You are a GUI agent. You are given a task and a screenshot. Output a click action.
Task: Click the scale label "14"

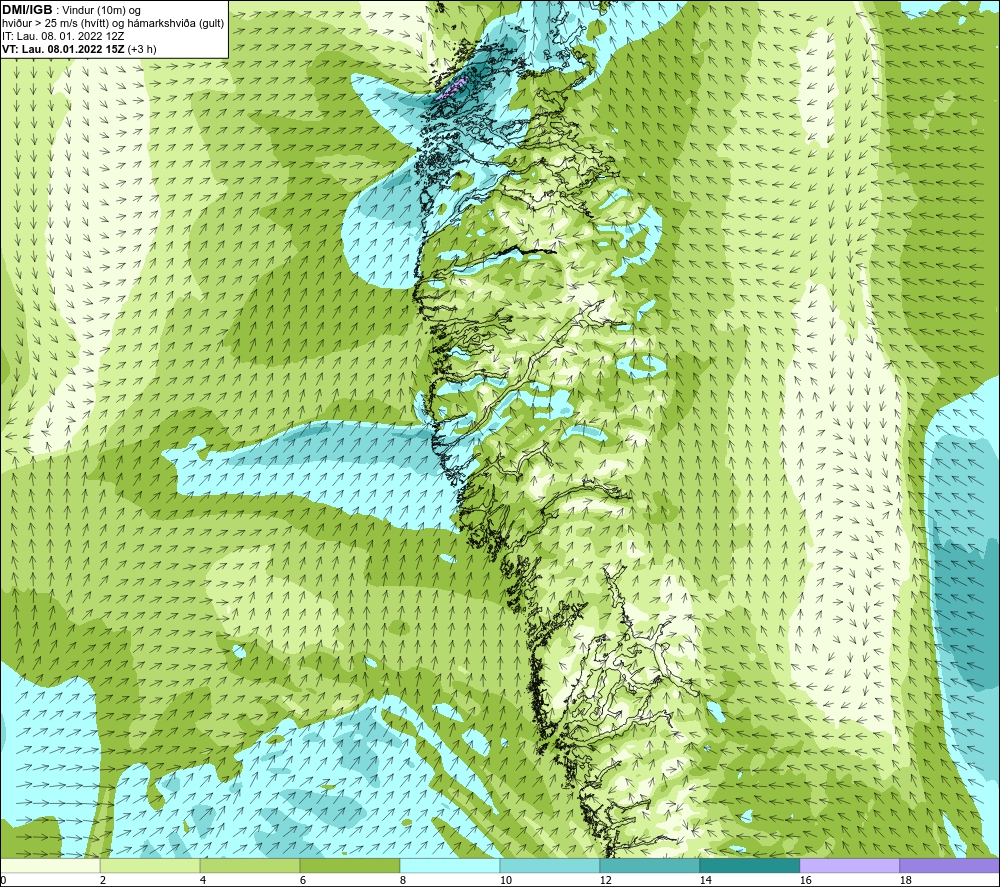pos(705,881)
